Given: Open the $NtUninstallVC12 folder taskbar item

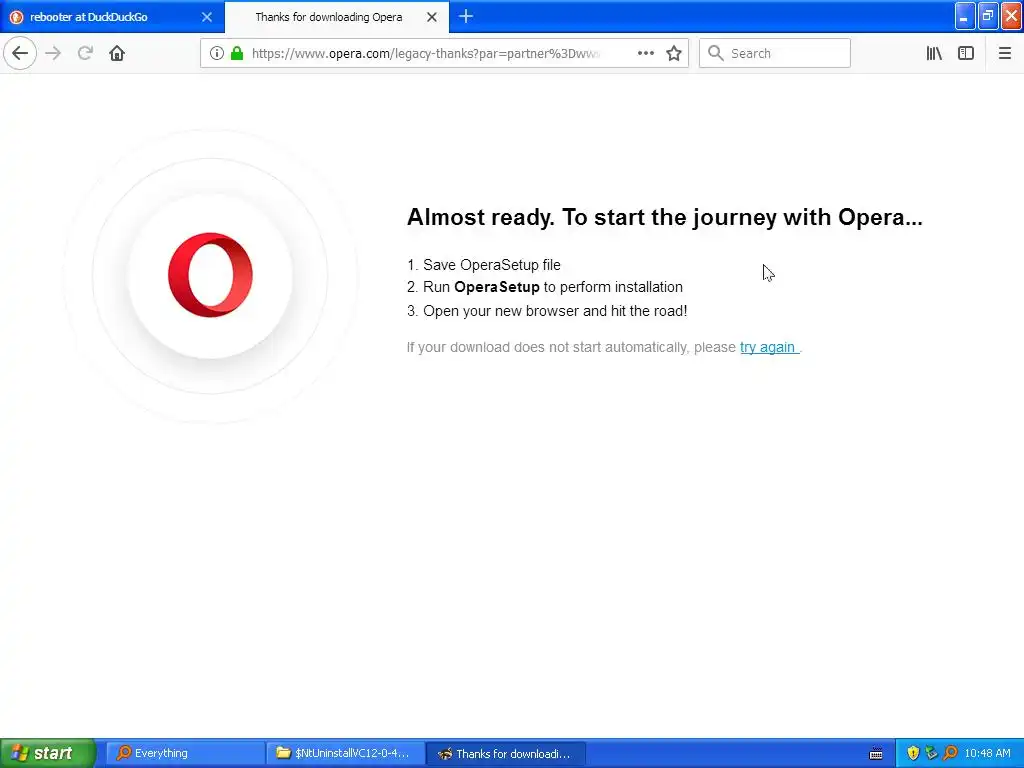Looking at the screenshot, I should coord(346,753).
